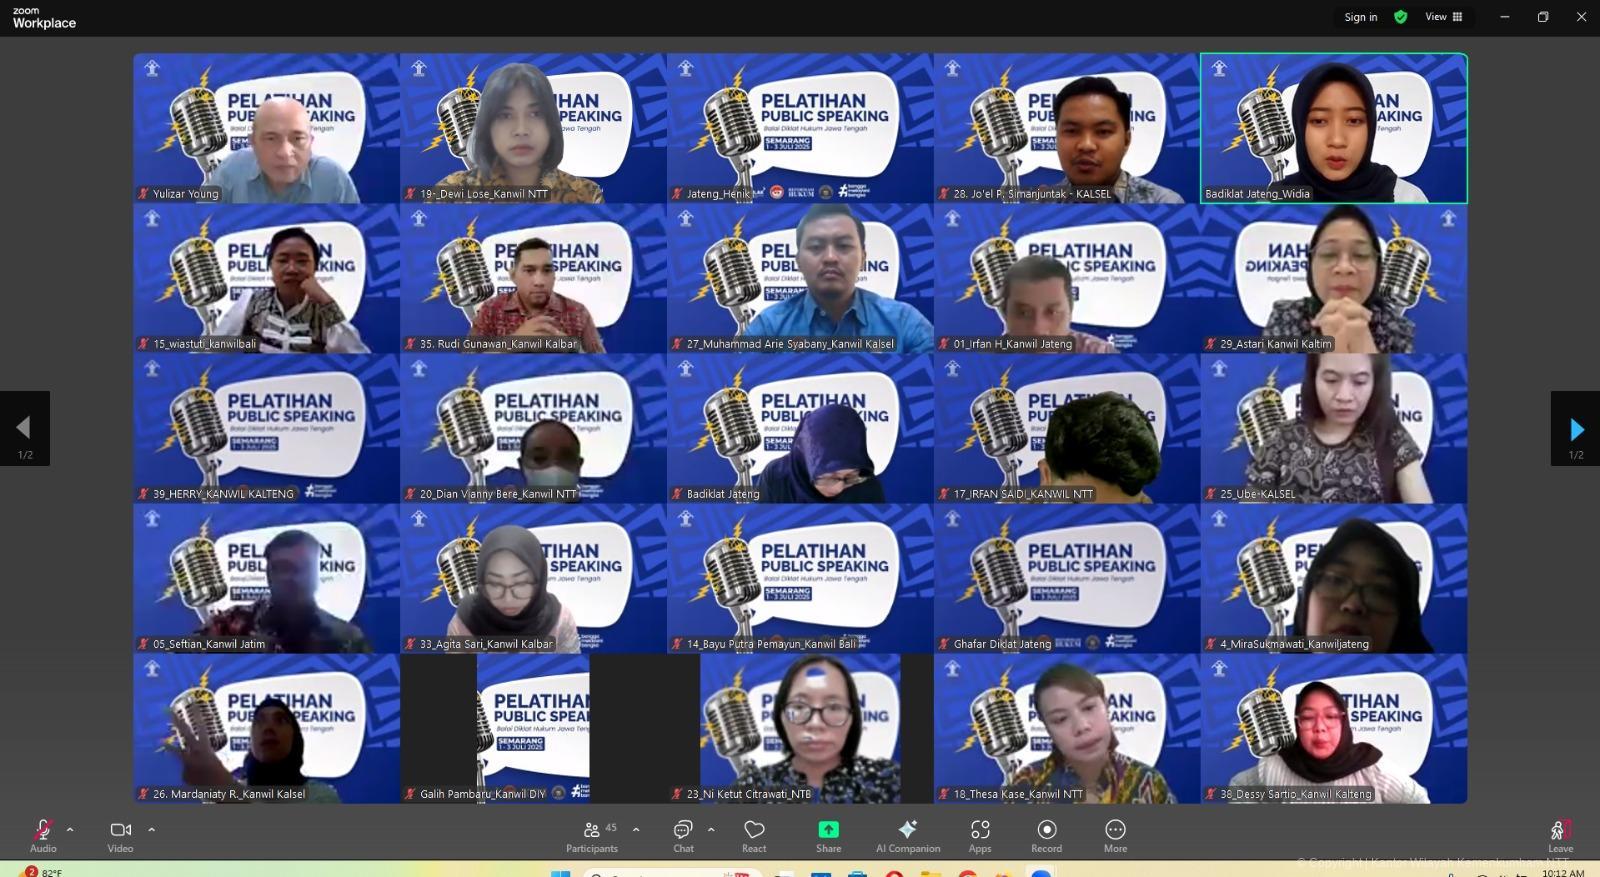Screen dimensions: 1600x877
Task: Restore down the Zoom window
Action: [x=1543, y=17]
